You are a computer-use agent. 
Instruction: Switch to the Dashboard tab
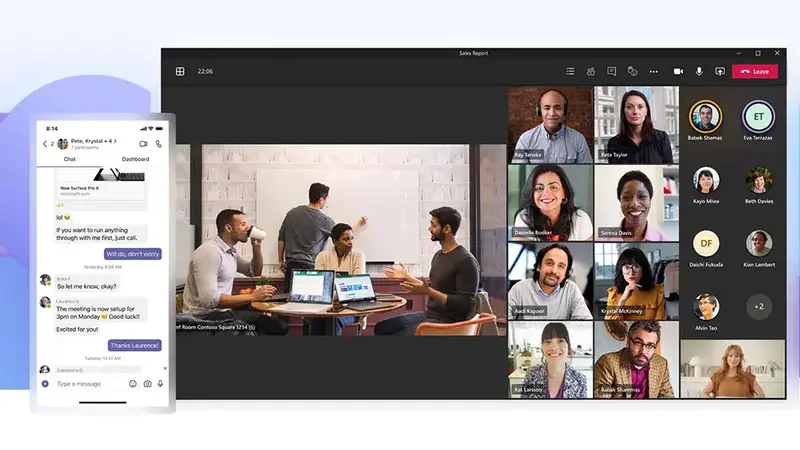(135, 159)
